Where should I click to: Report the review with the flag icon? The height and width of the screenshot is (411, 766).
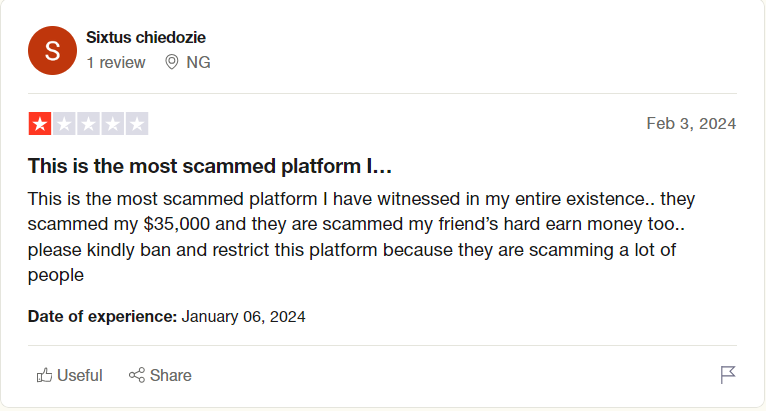728,375
